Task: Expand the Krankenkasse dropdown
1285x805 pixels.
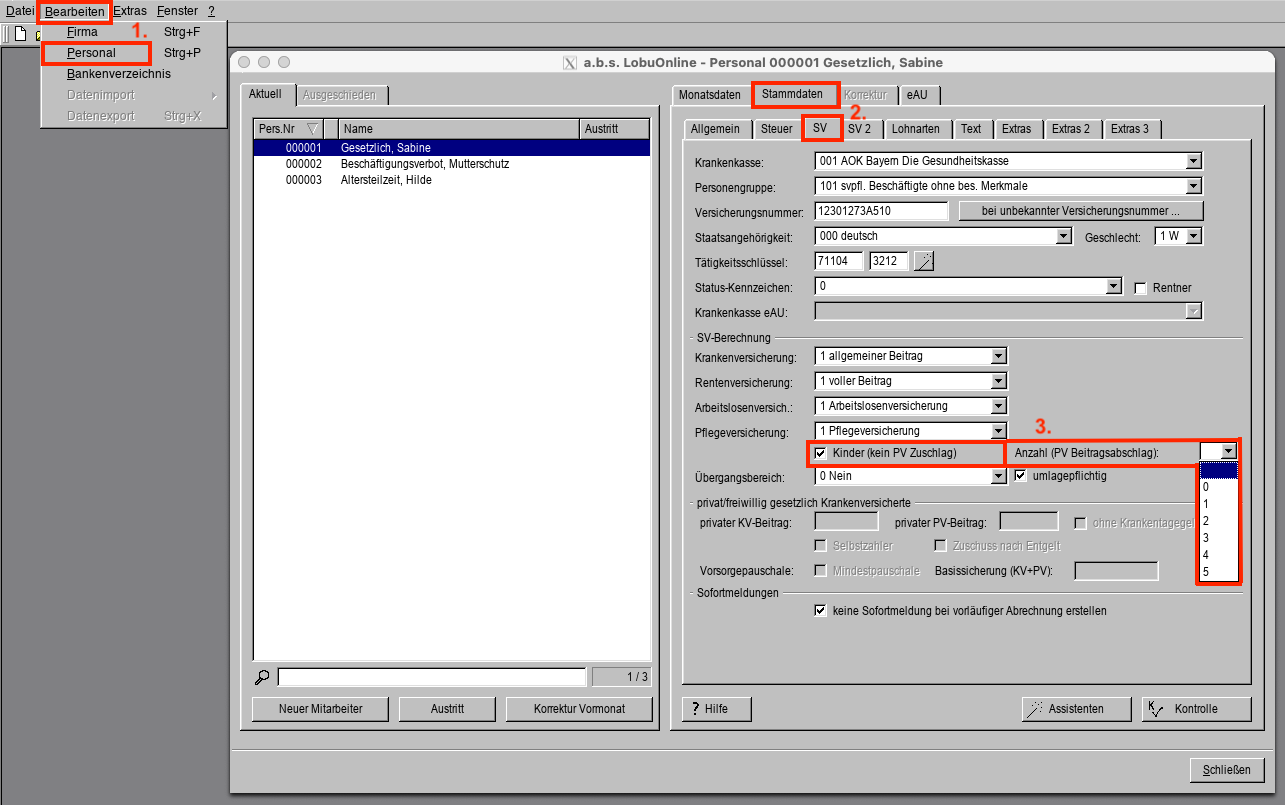Action: pos(1192,161)
